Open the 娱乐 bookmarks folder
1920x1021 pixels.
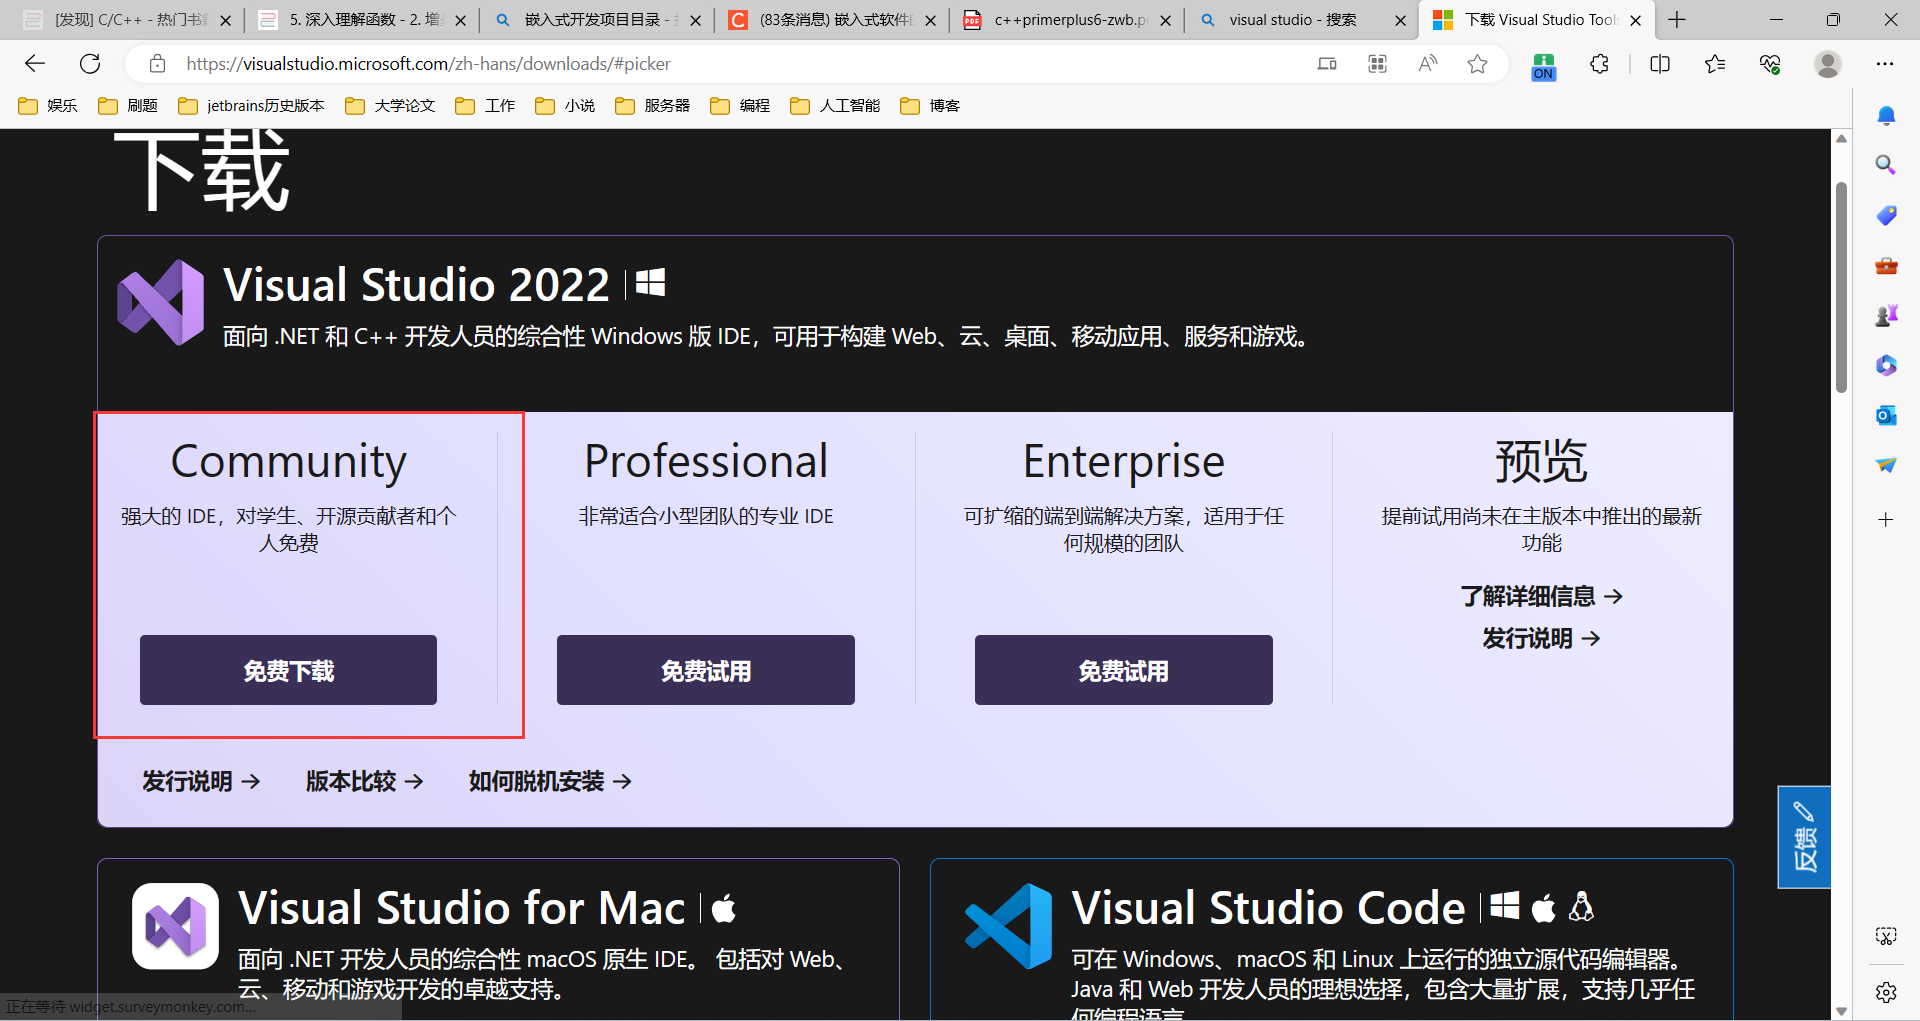(x=48, y=106)
